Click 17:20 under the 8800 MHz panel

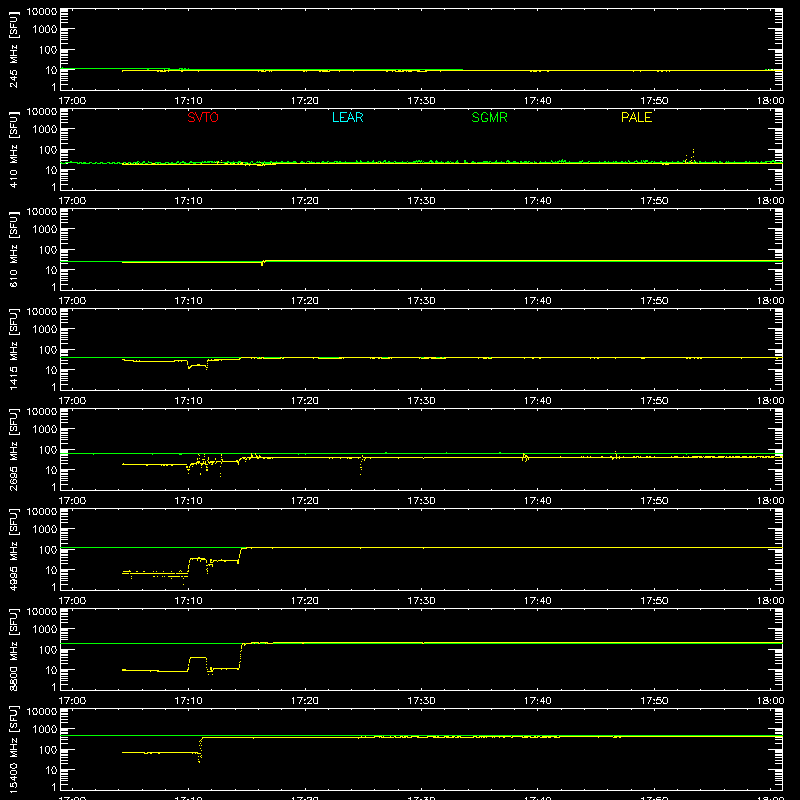pyautogui.click(x=305, y=701)
